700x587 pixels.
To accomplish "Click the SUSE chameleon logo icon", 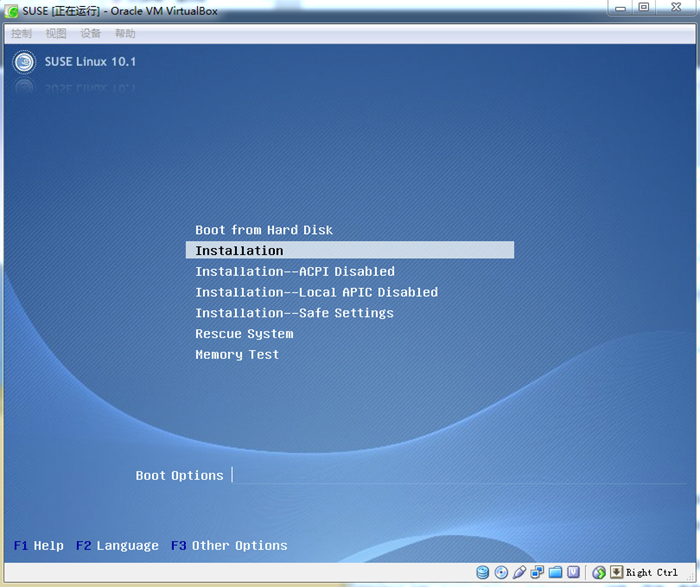I will pos(24,62).
